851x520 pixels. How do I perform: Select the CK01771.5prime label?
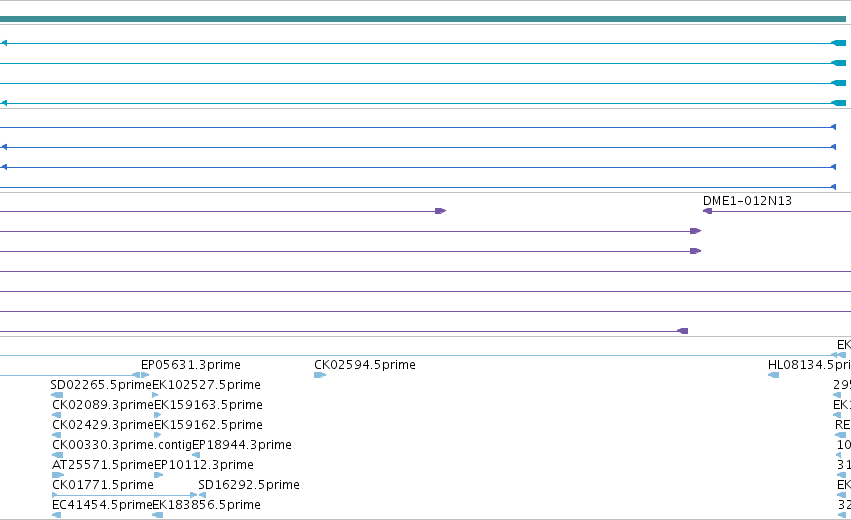click(x=103, y=485)
